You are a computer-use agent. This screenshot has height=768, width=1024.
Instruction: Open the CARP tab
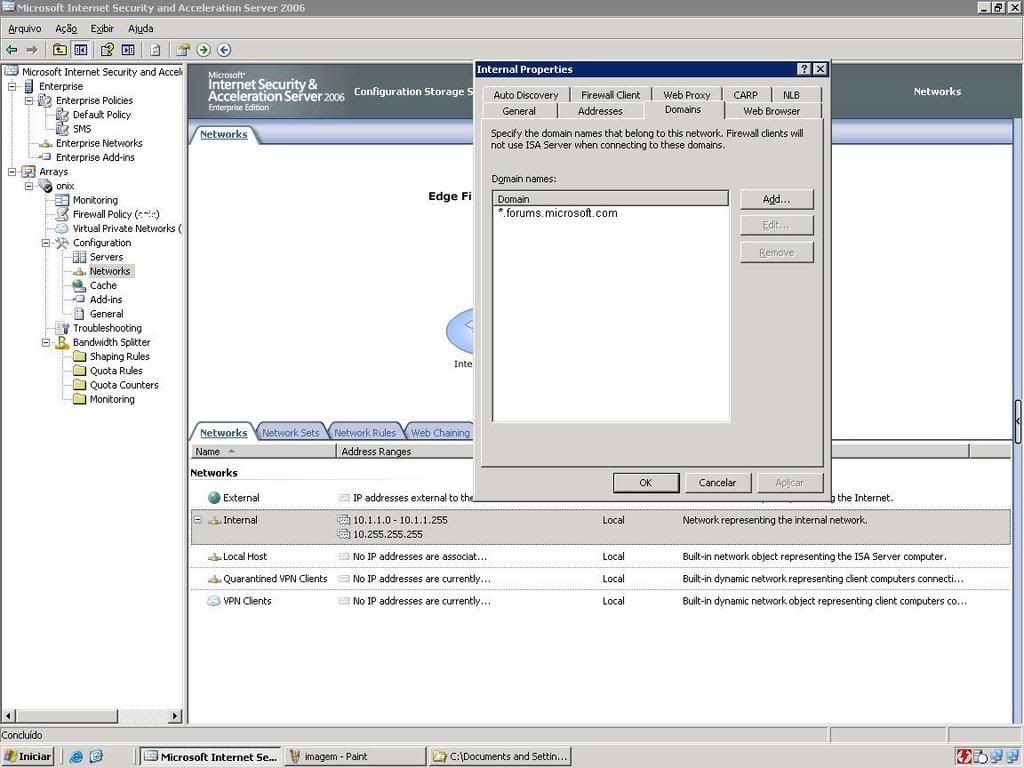[x=745, y=95]
